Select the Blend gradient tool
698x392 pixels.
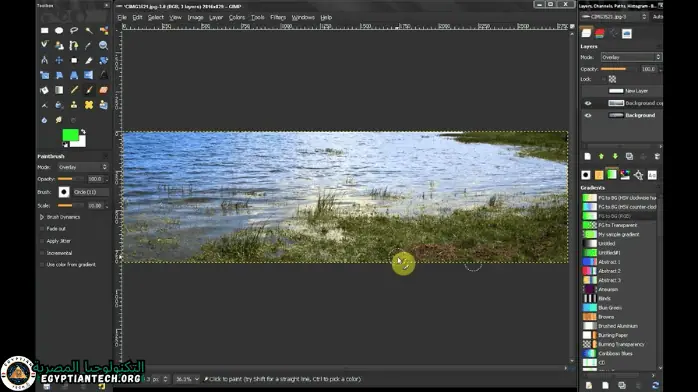(59, 90)
